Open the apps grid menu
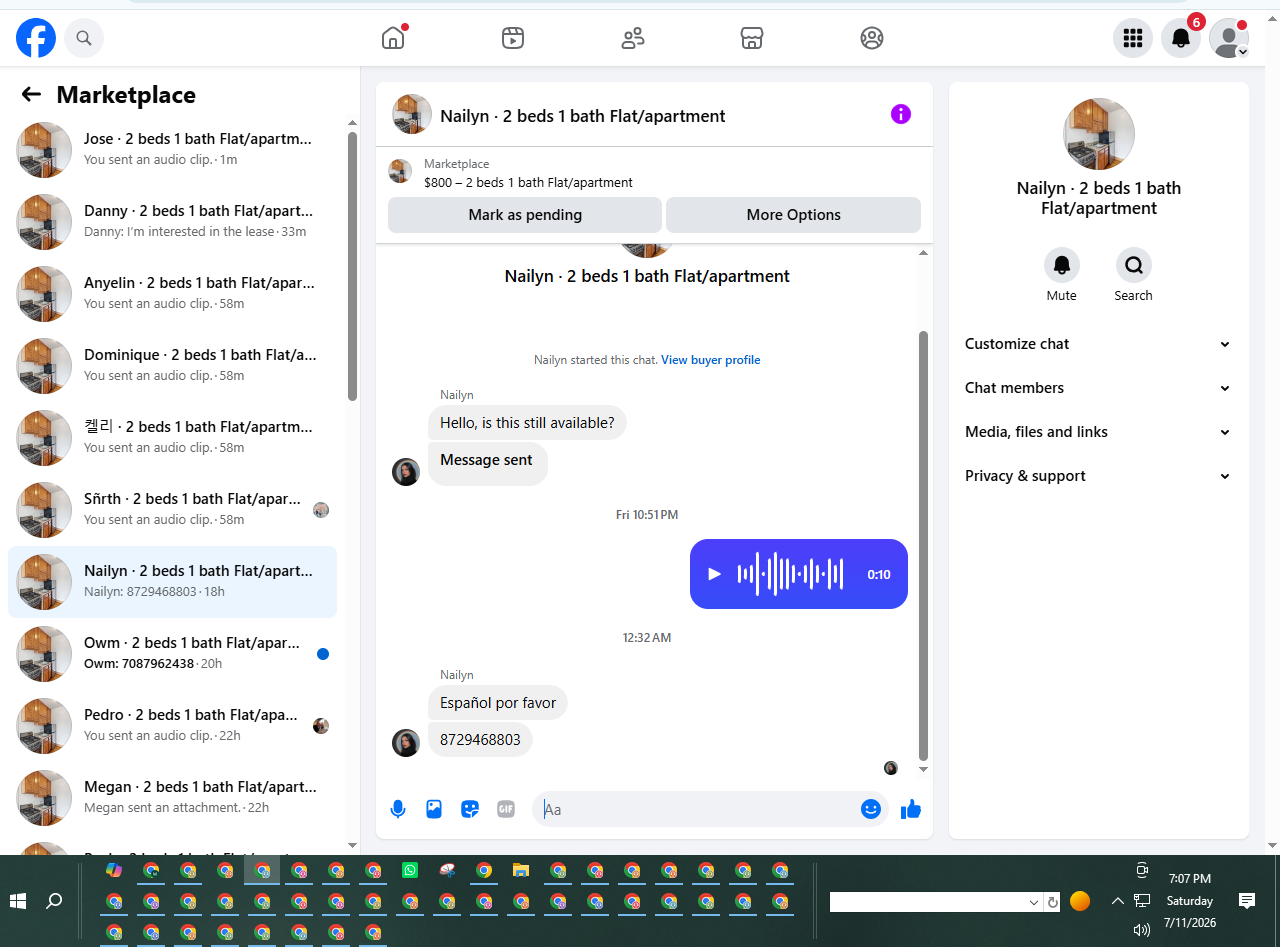This screenshot has width=1280, height=947. 1133,38
